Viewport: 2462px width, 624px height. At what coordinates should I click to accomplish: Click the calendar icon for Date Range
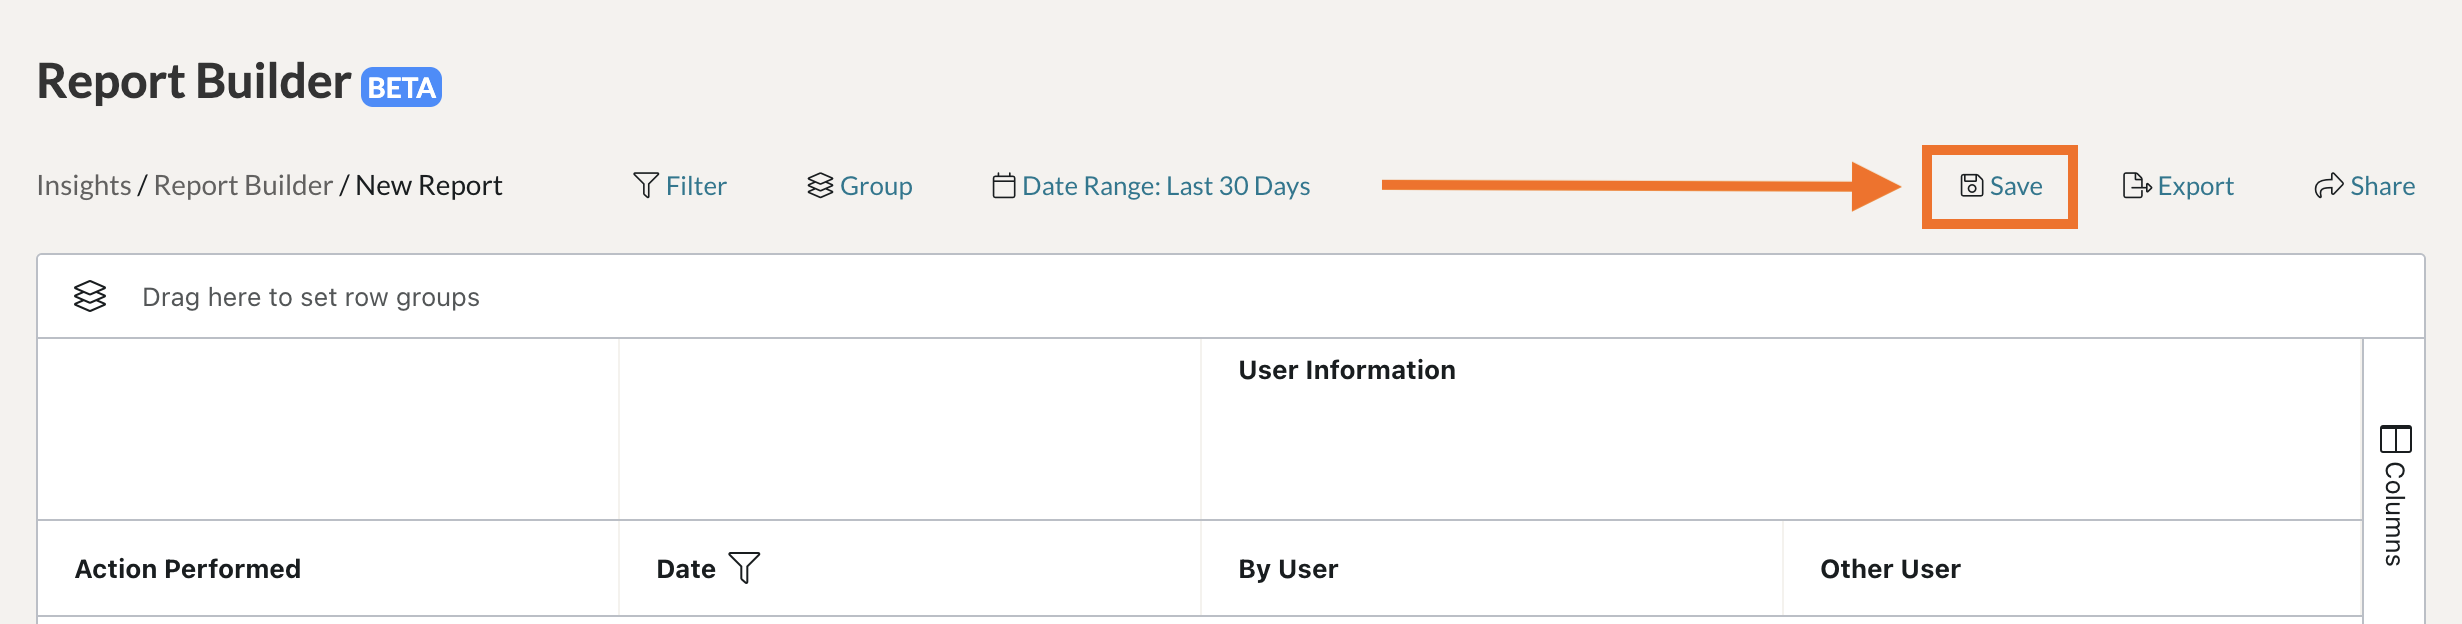(1003, 186)
